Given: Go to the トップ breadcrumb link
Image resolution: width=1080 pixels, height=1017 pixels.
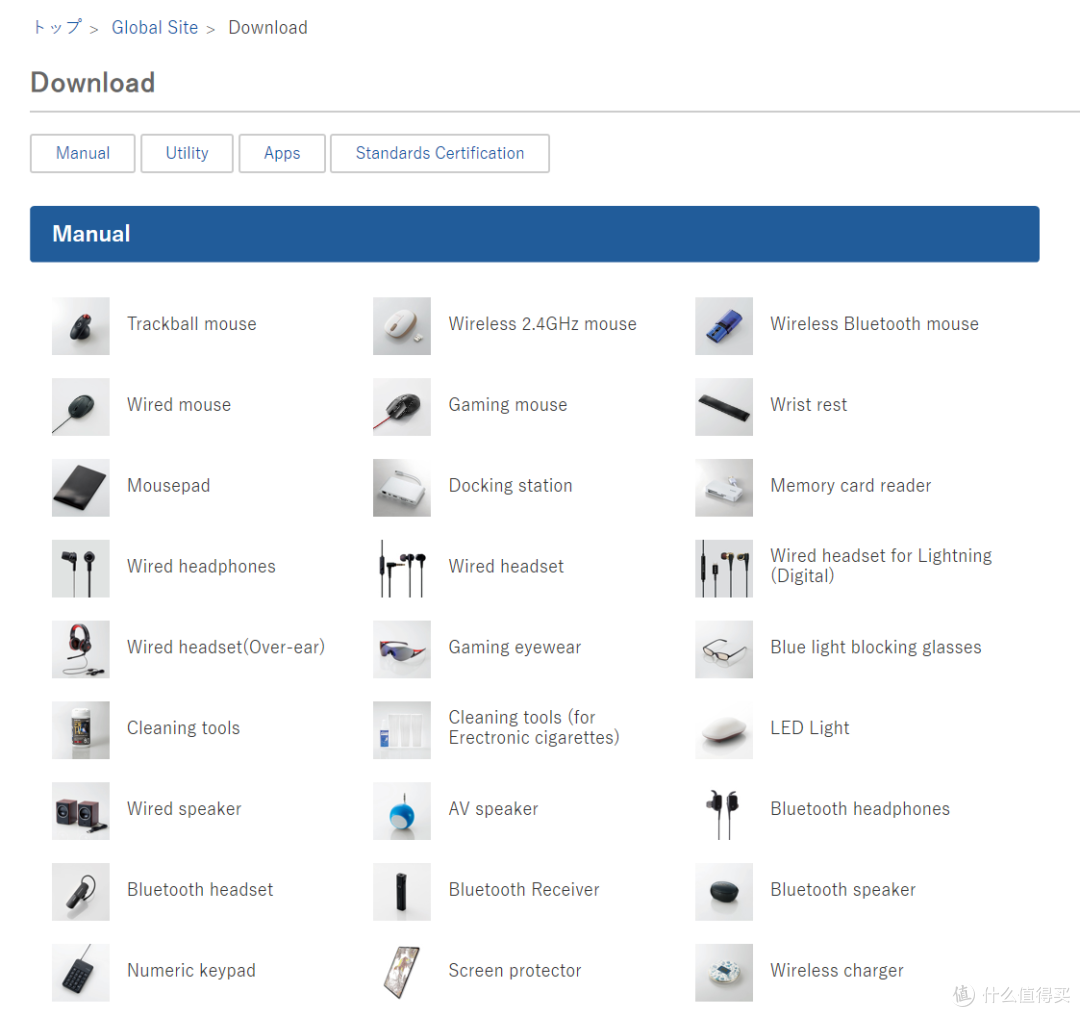Looking at the screenshot, I should pyautogui.click(x=58, y=28).
